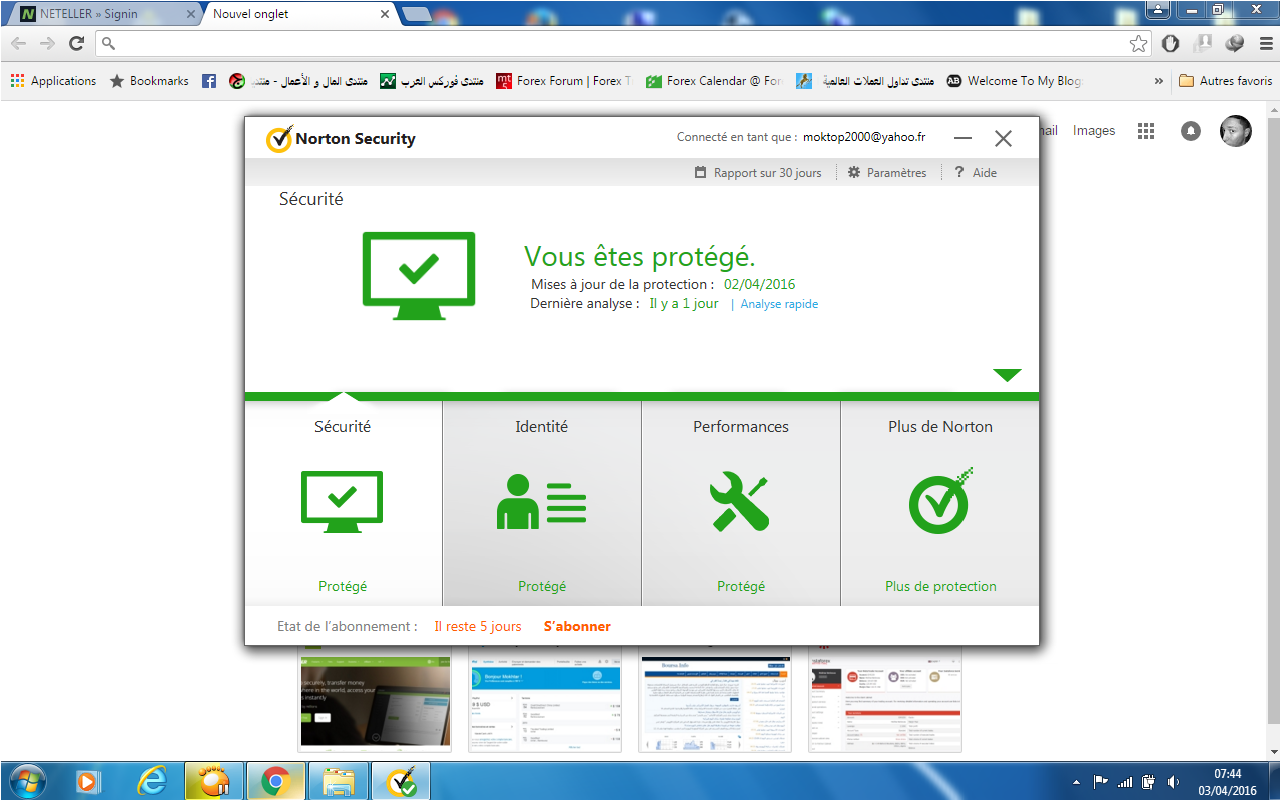The width and height of the screenshot is (1280, 800).
Task: Open the Windows Start menu
Action: (26, 781)
